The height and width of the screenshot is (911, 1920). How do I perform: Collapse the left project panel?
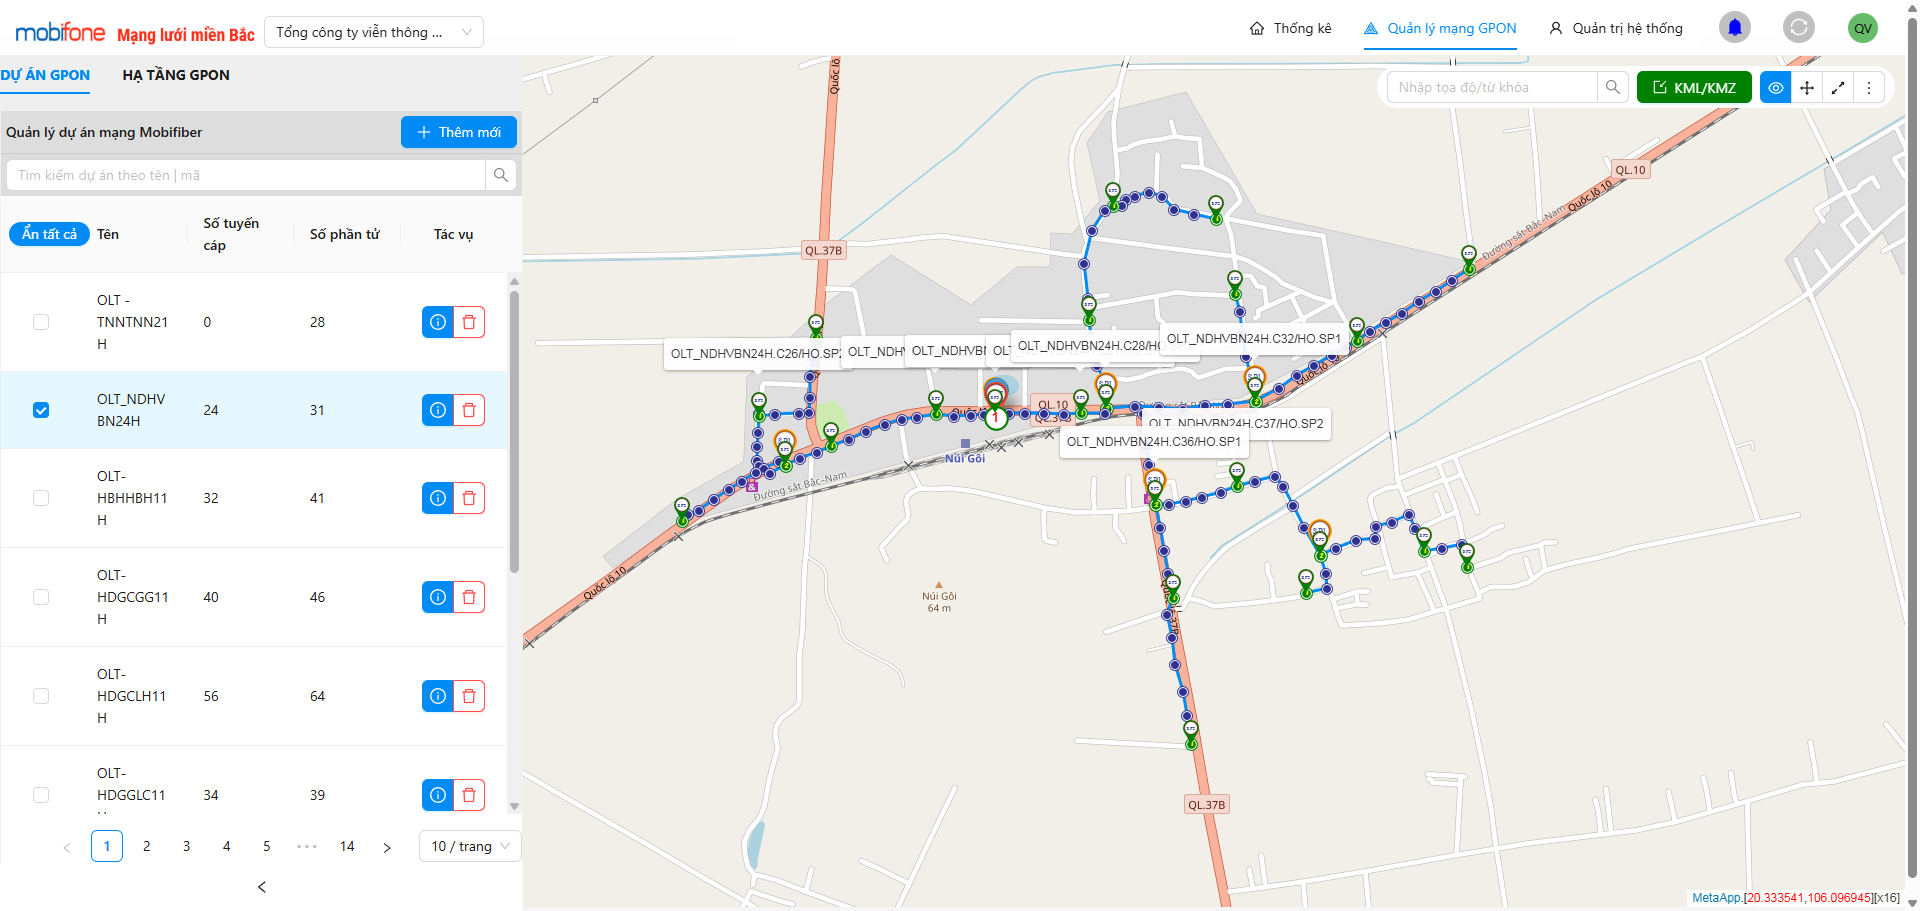(x=262, y=887)
